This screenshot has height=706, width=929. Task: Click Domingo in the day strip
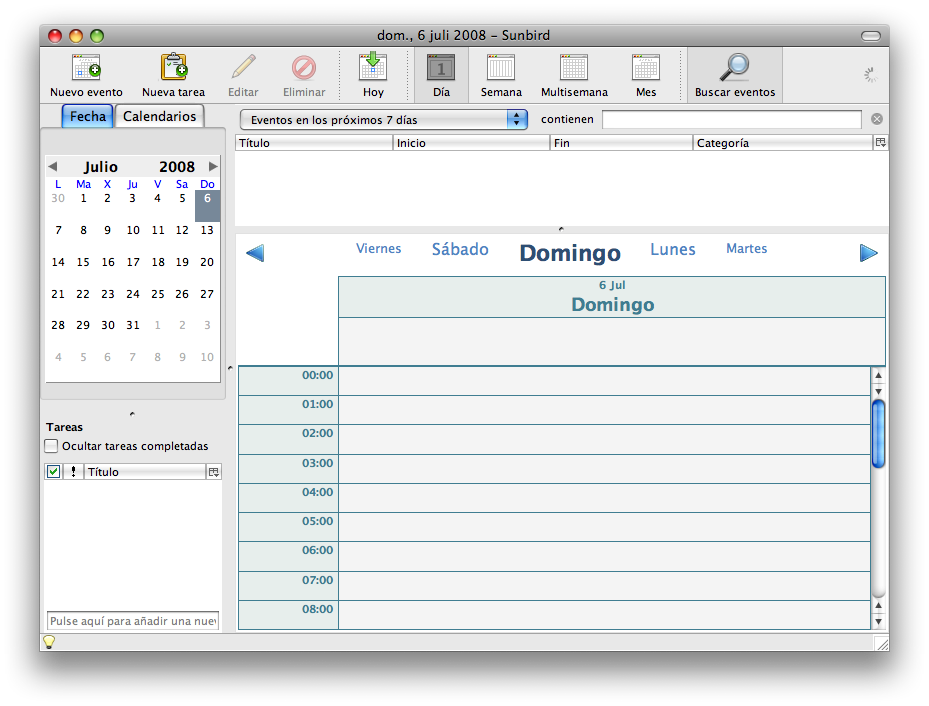coord(570,253)
